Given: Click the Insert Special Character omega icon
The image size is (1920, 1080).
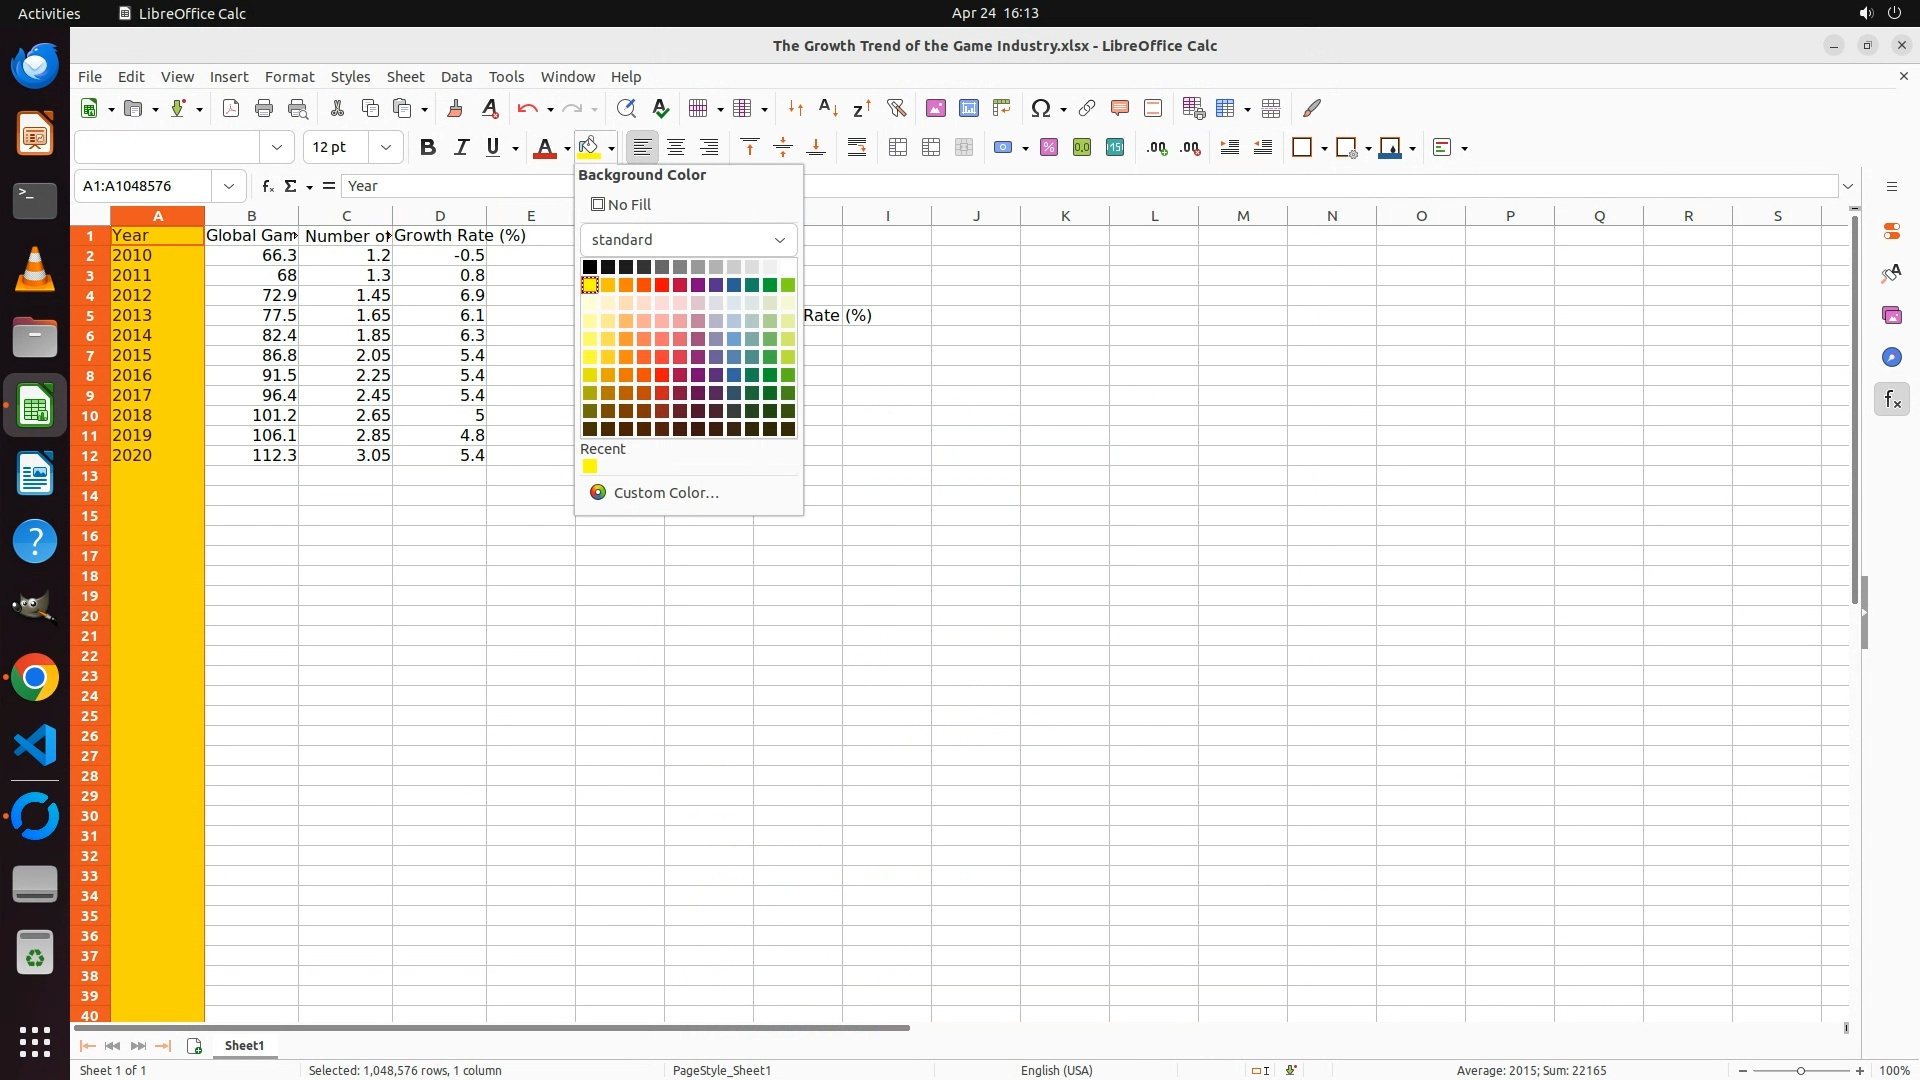Looking at the screenshot, I should click(x=1040, y=108).
